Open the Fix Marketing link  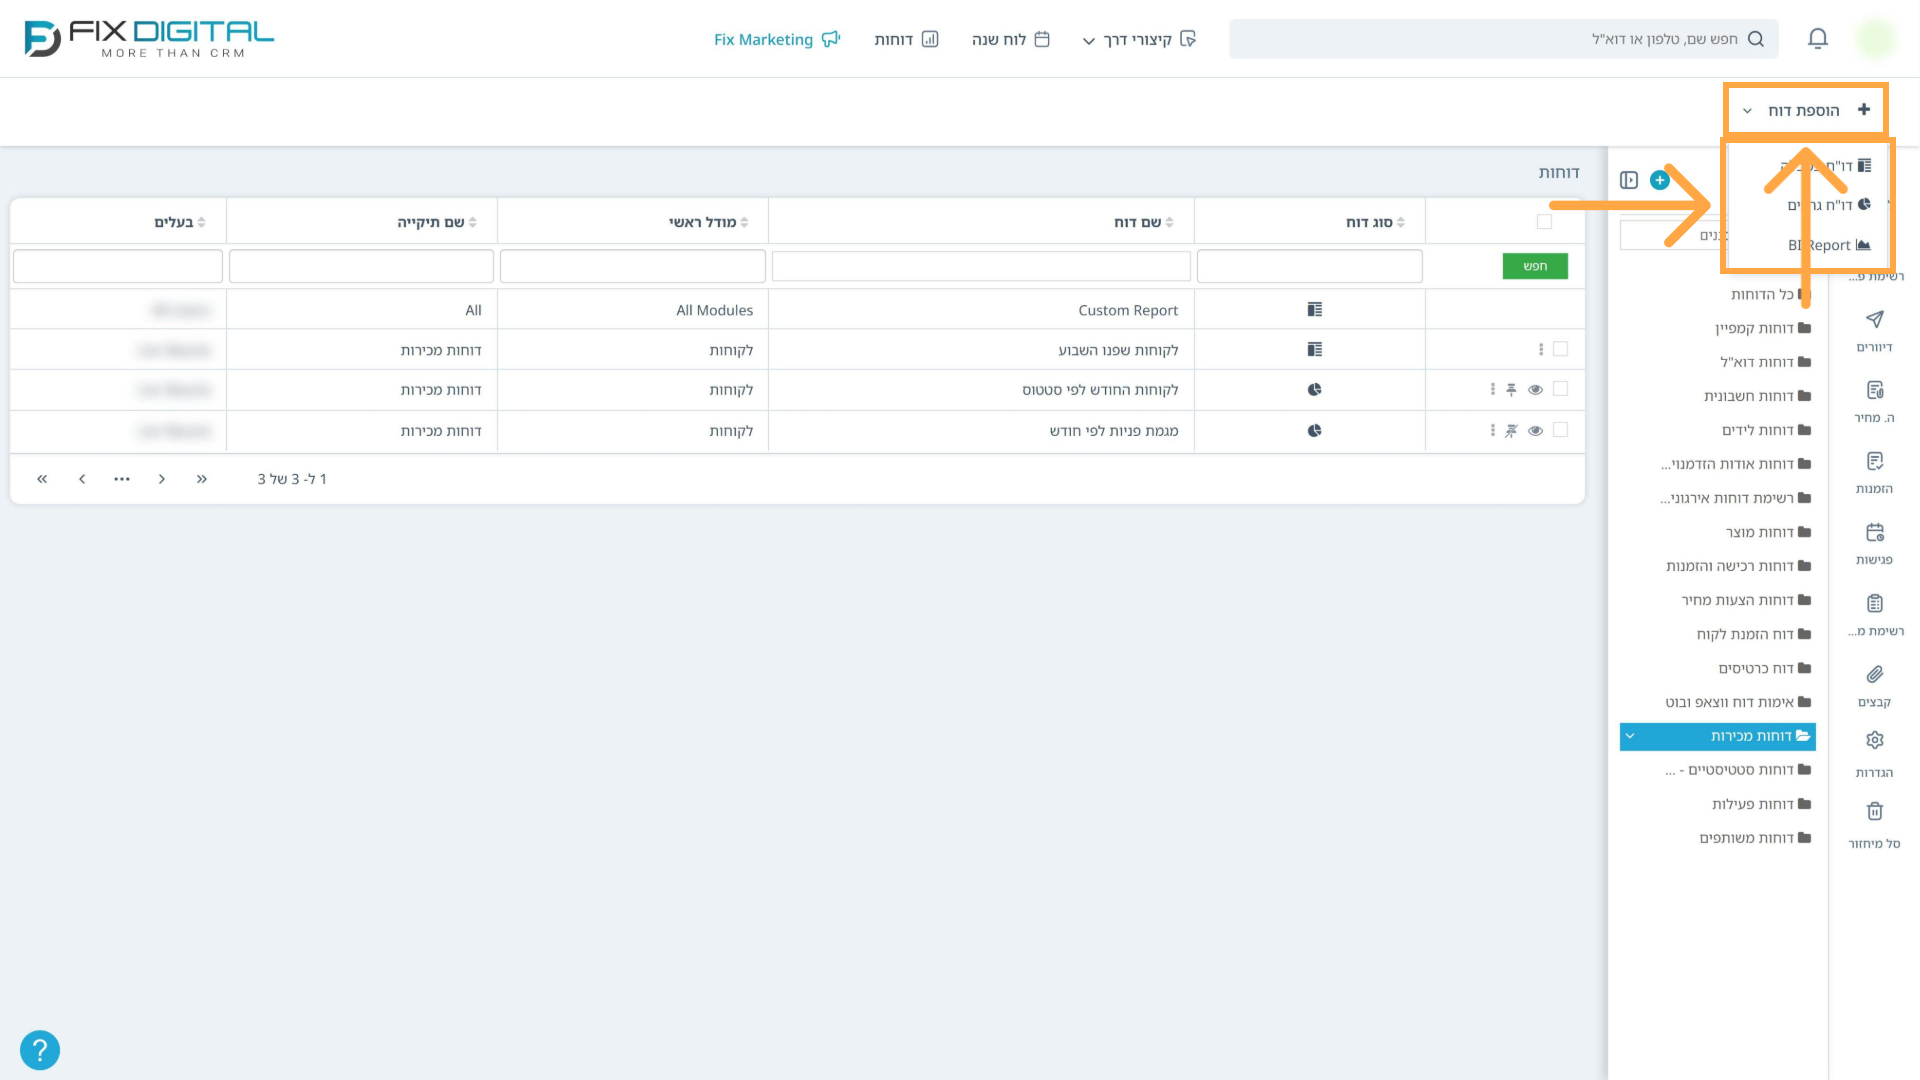coord(777,39)
